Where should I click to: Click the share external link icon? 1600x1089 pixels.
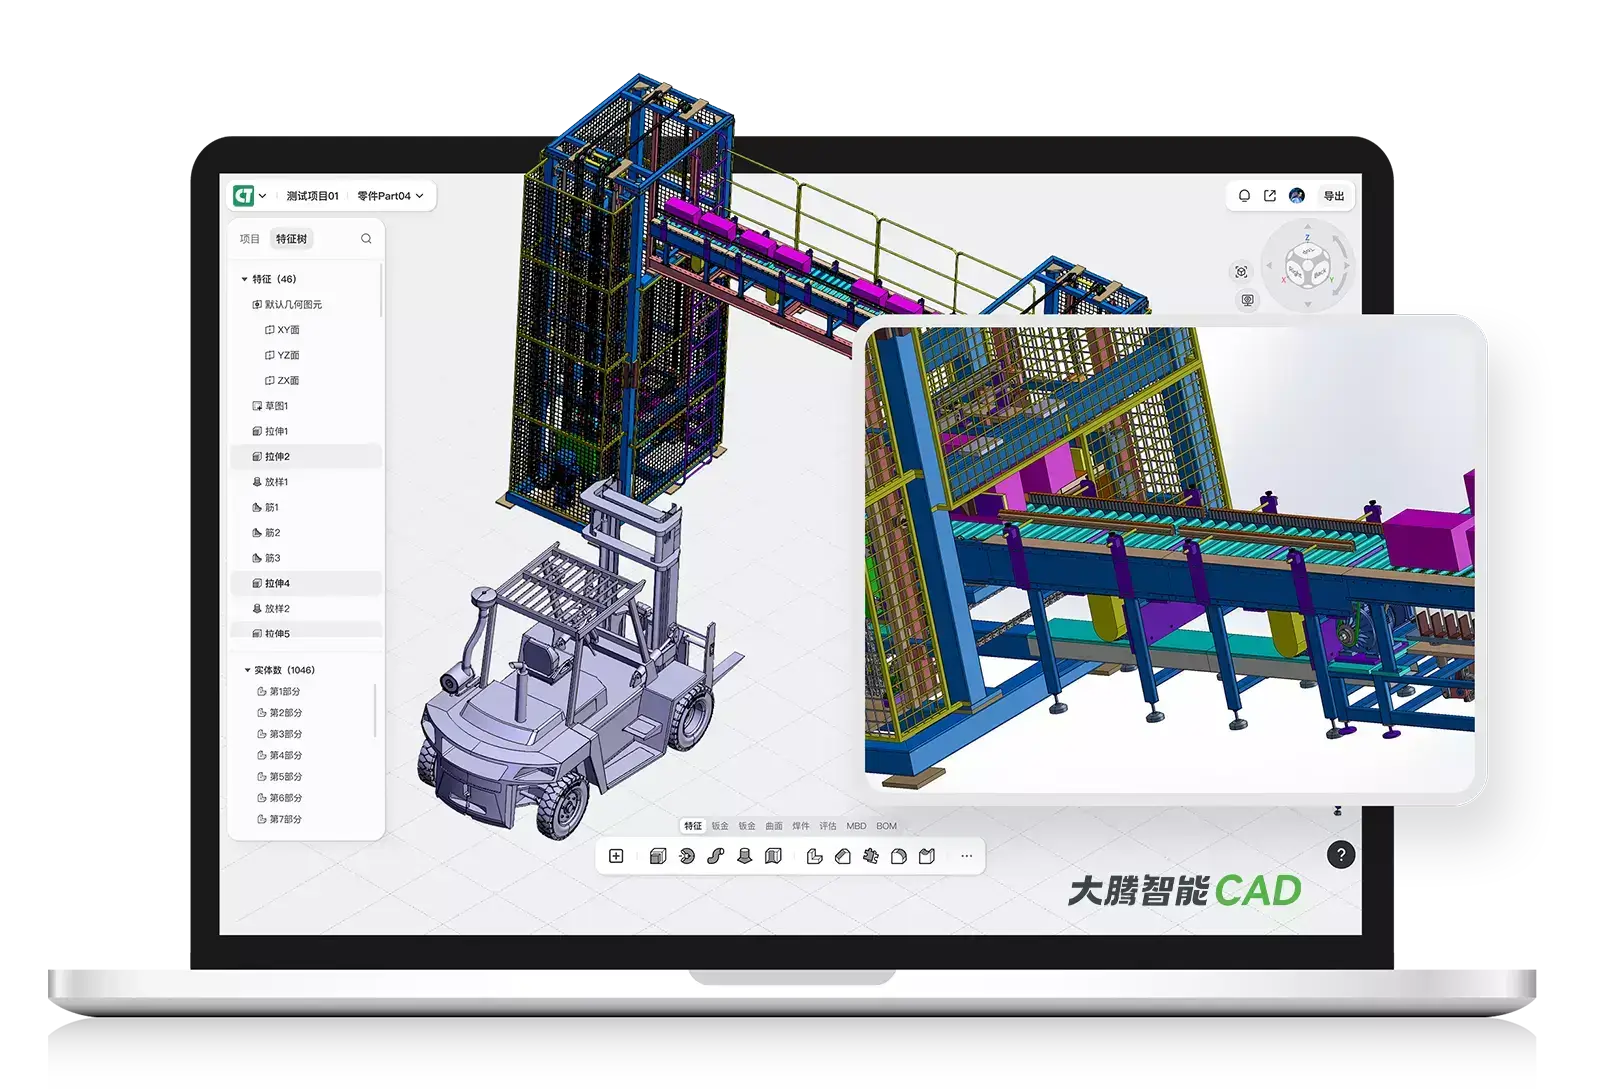[x=1270, y=196]
